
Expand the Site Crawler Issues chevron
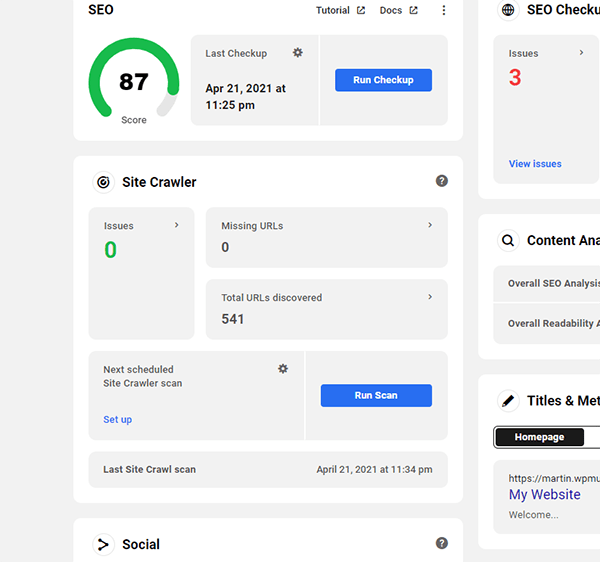click(x=177, y=225)
